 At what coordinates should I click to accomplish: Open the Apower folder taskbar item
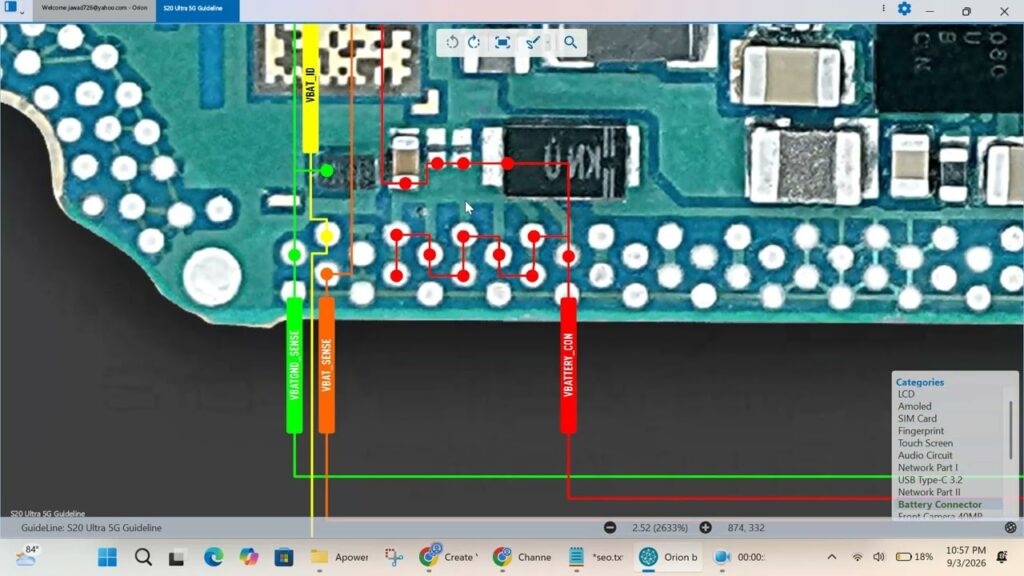click(x=338, y=557)
